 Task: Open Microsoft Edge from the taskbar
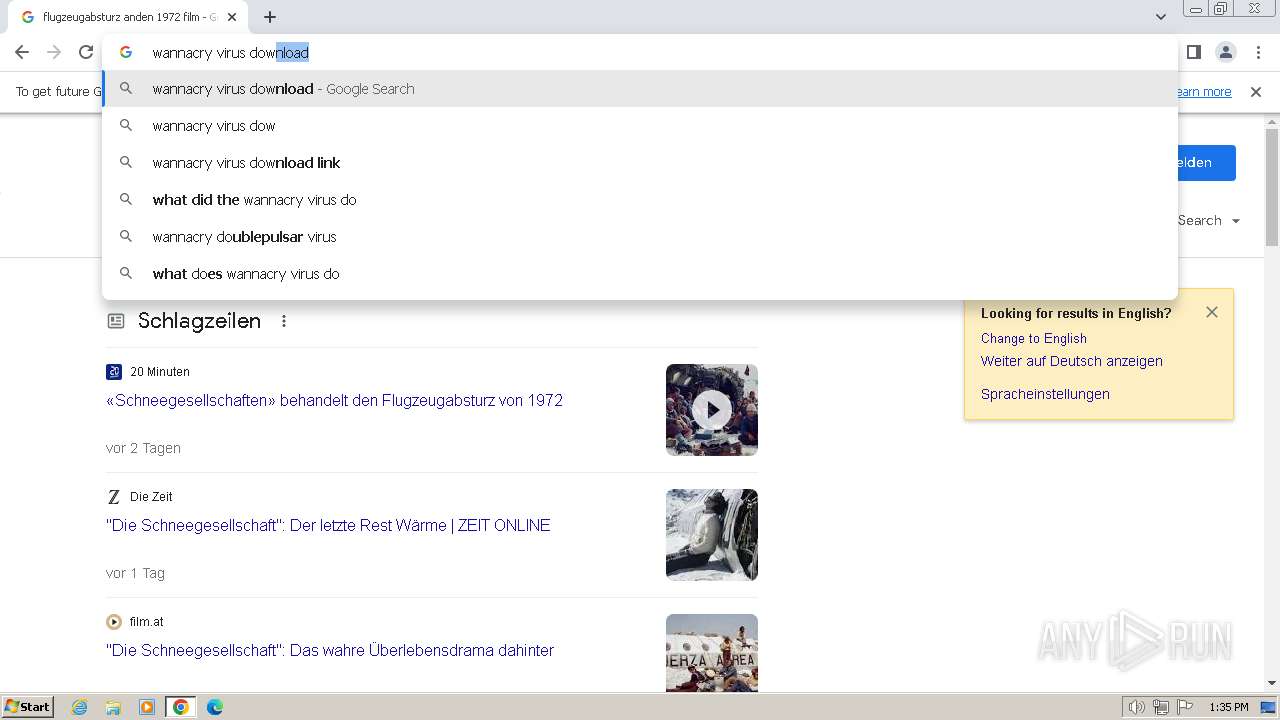215,707
